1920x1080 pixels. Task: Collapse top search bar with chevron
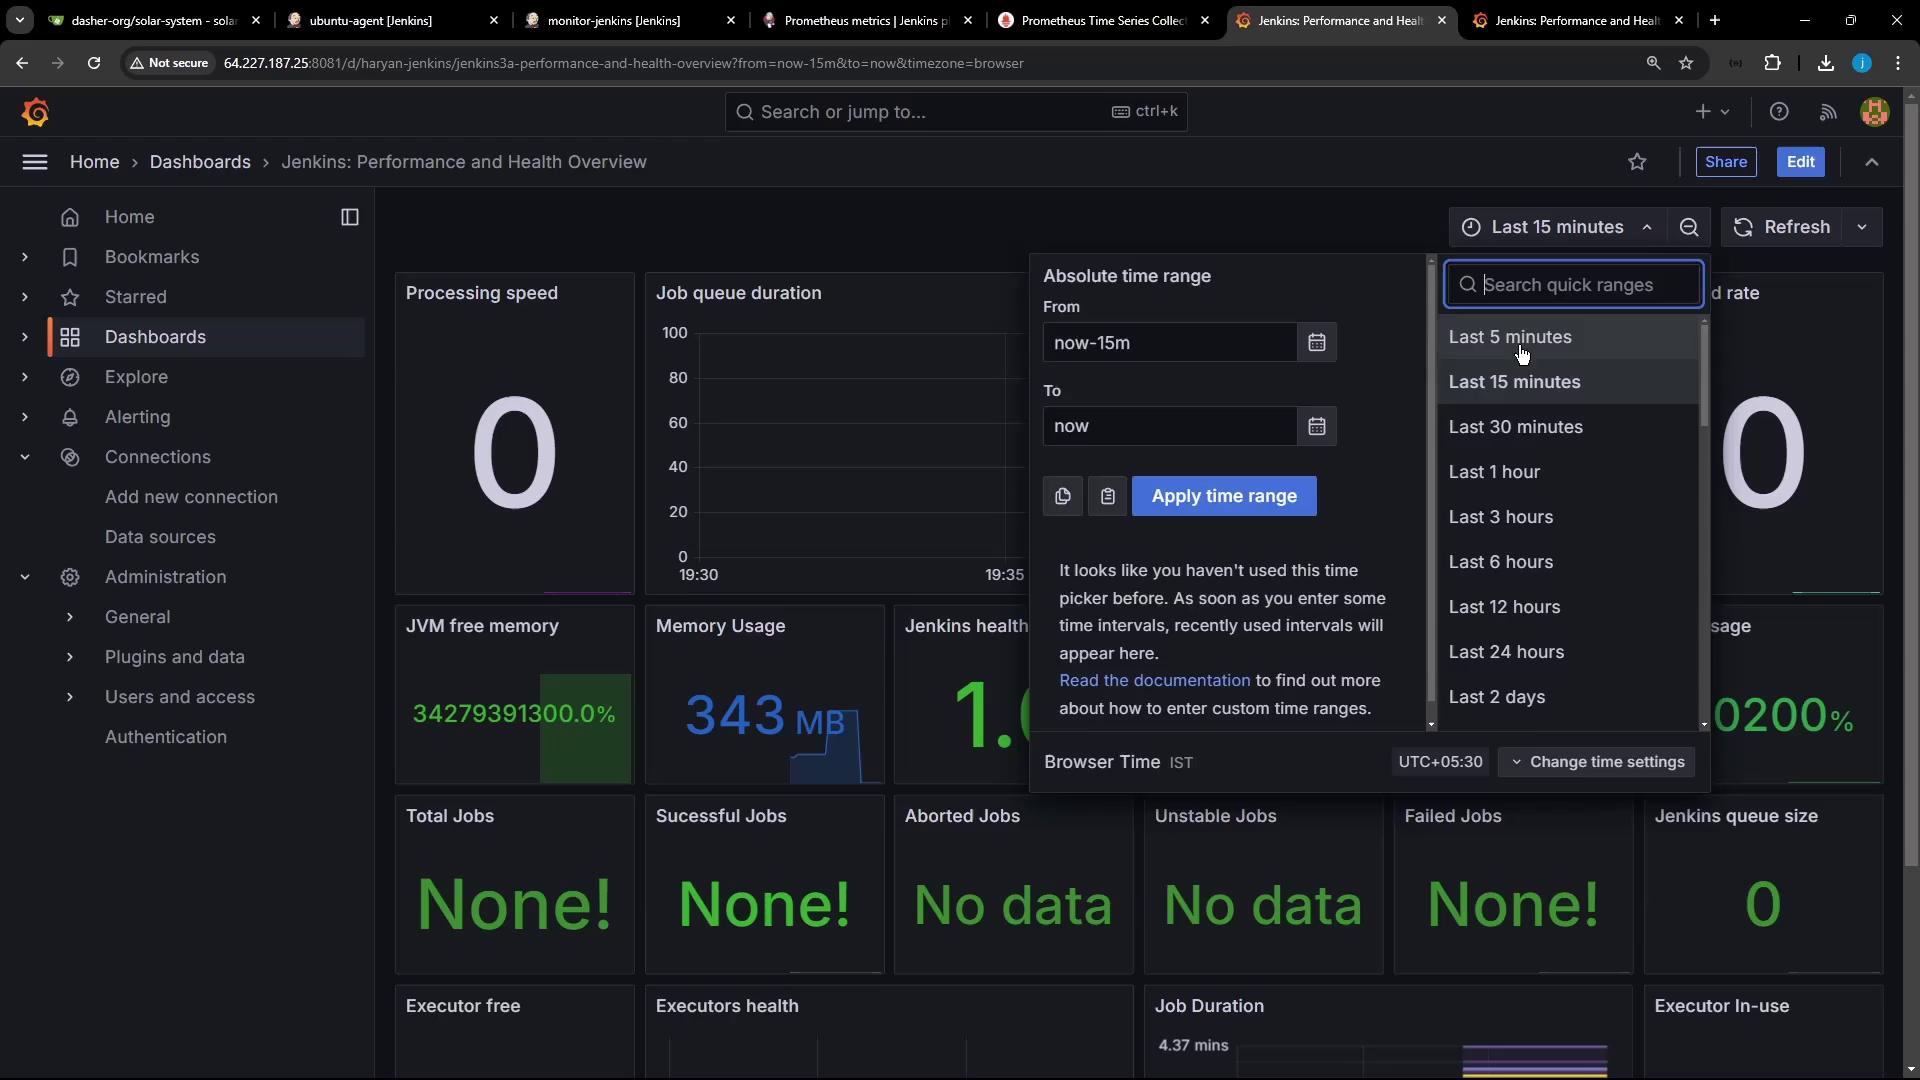pyautogui.click(x=1872, y=162)
